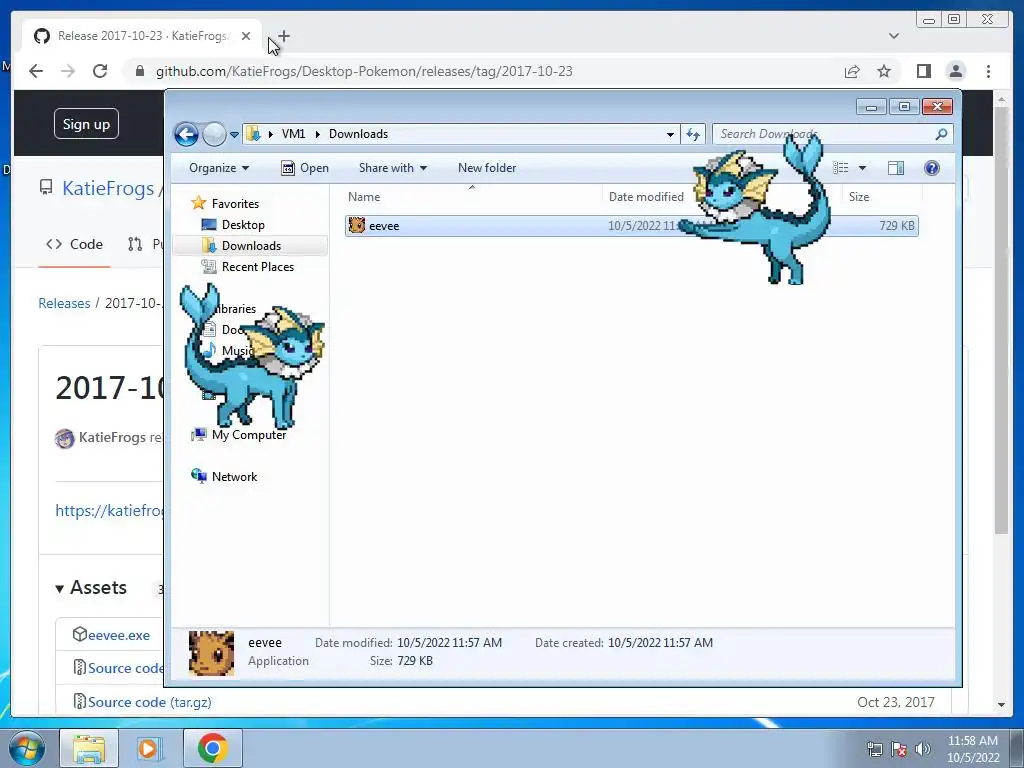Viewport: 1024px width, 768px height.
Task: Open Windows Media Player from the taskbar
Action: coord(149,748)
